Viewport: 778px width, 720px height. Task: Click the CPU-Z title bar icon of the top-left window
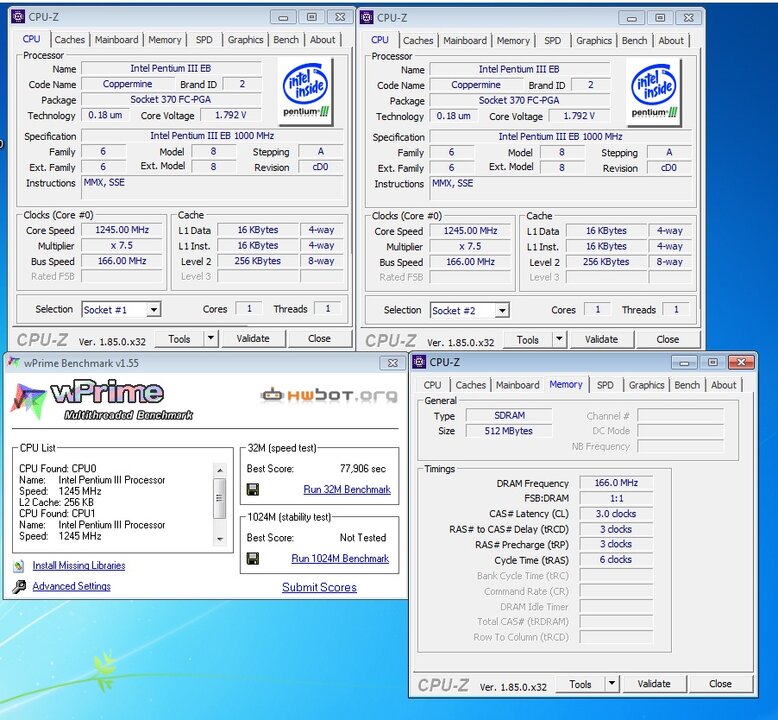click(18, 16)
